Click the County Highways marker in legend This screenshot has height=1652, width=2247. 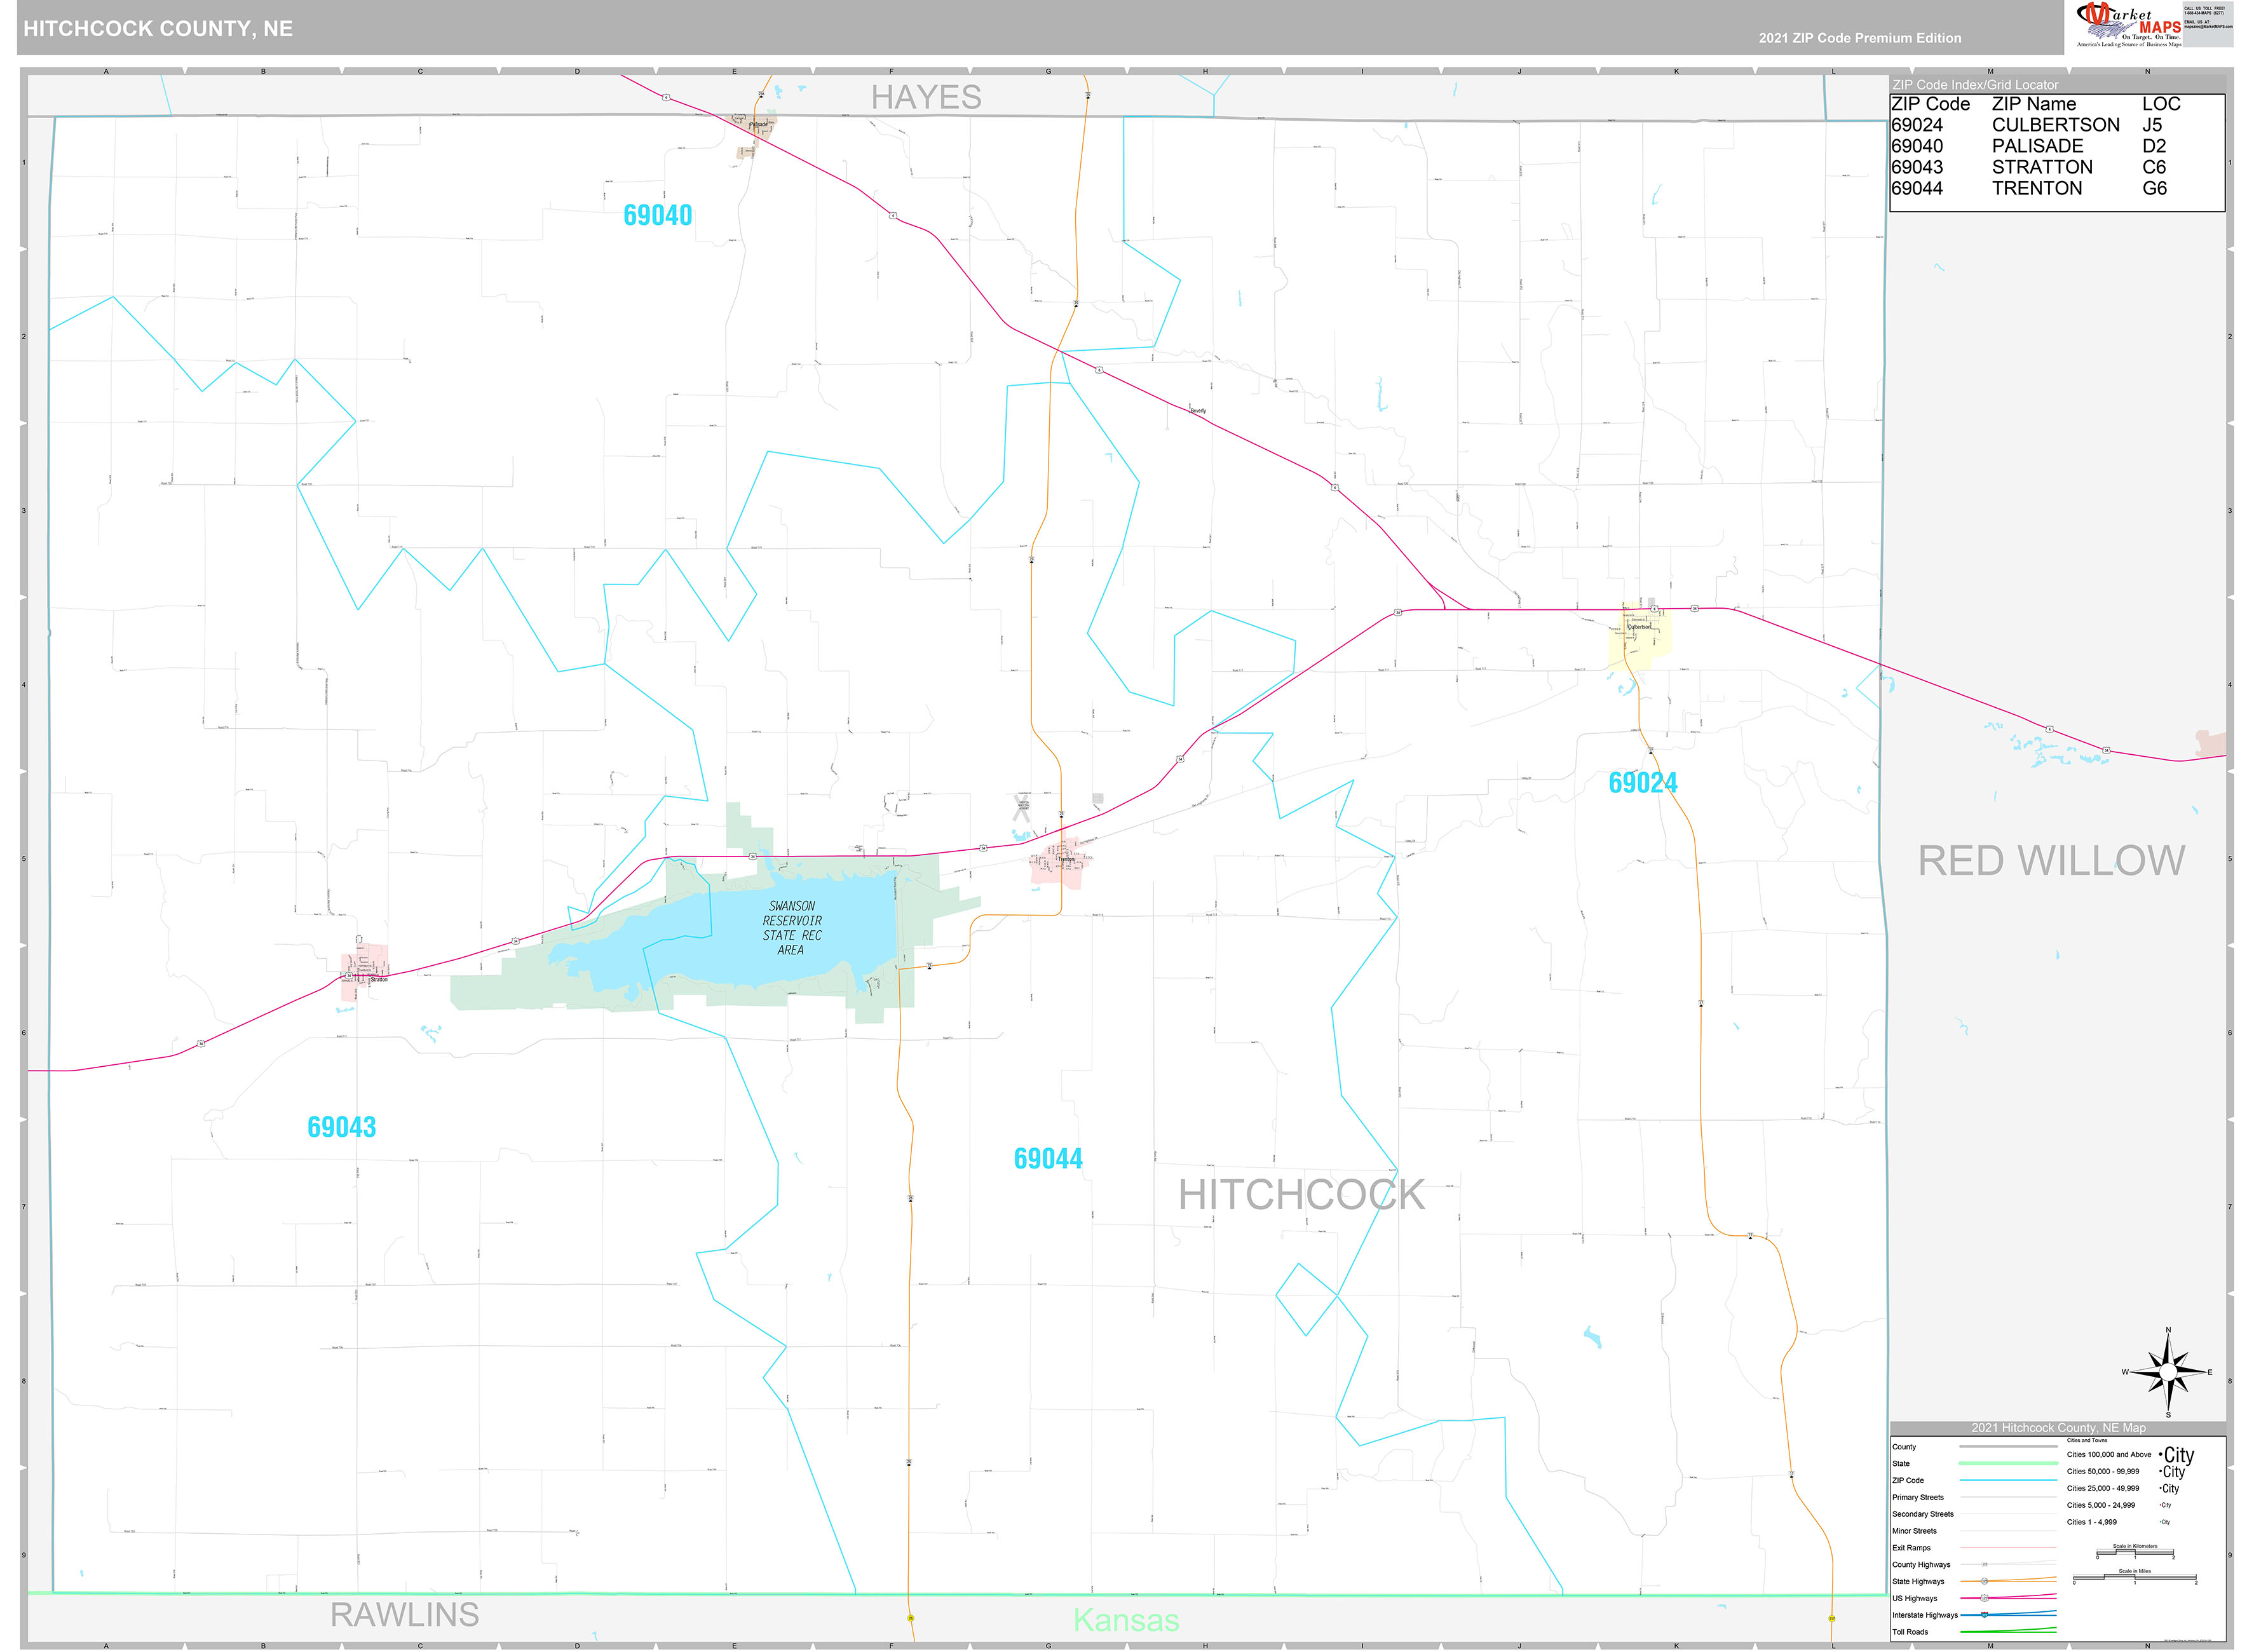[1984, 1565]
